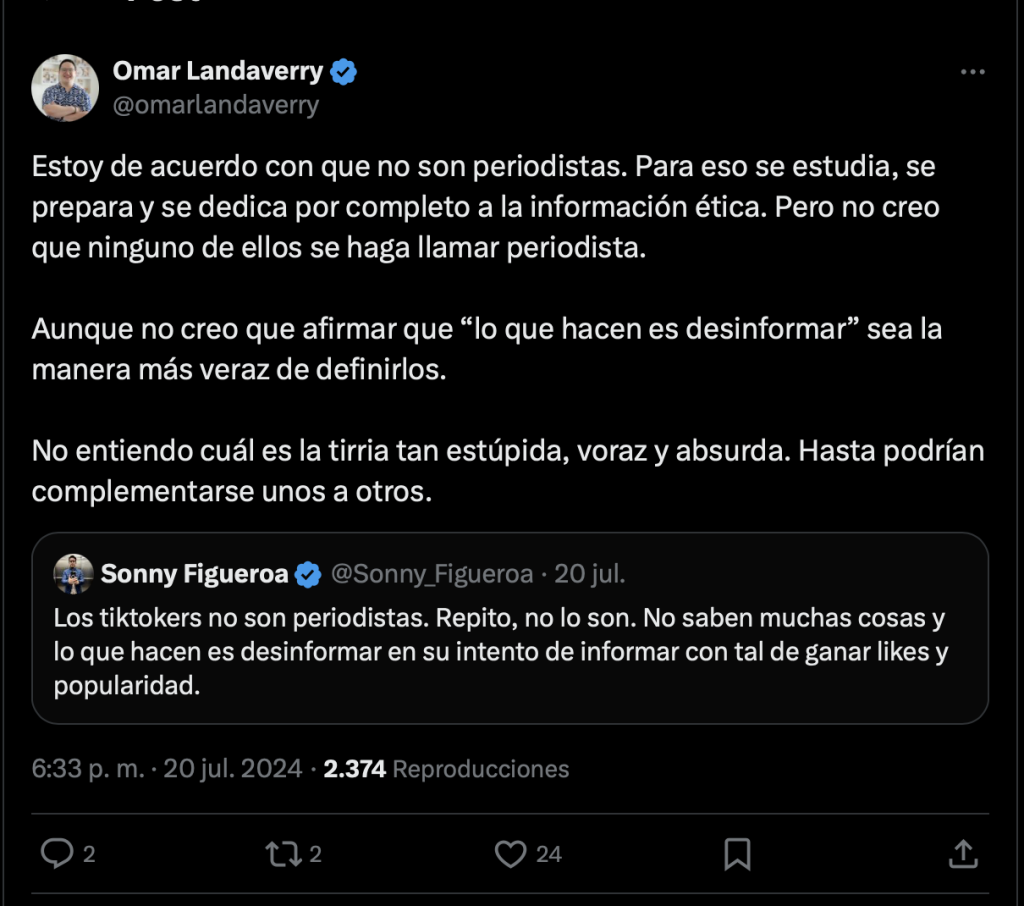
Task: View the 2.374 Reproducciones count
Action: pyautogui.click(x=446, y=768)
